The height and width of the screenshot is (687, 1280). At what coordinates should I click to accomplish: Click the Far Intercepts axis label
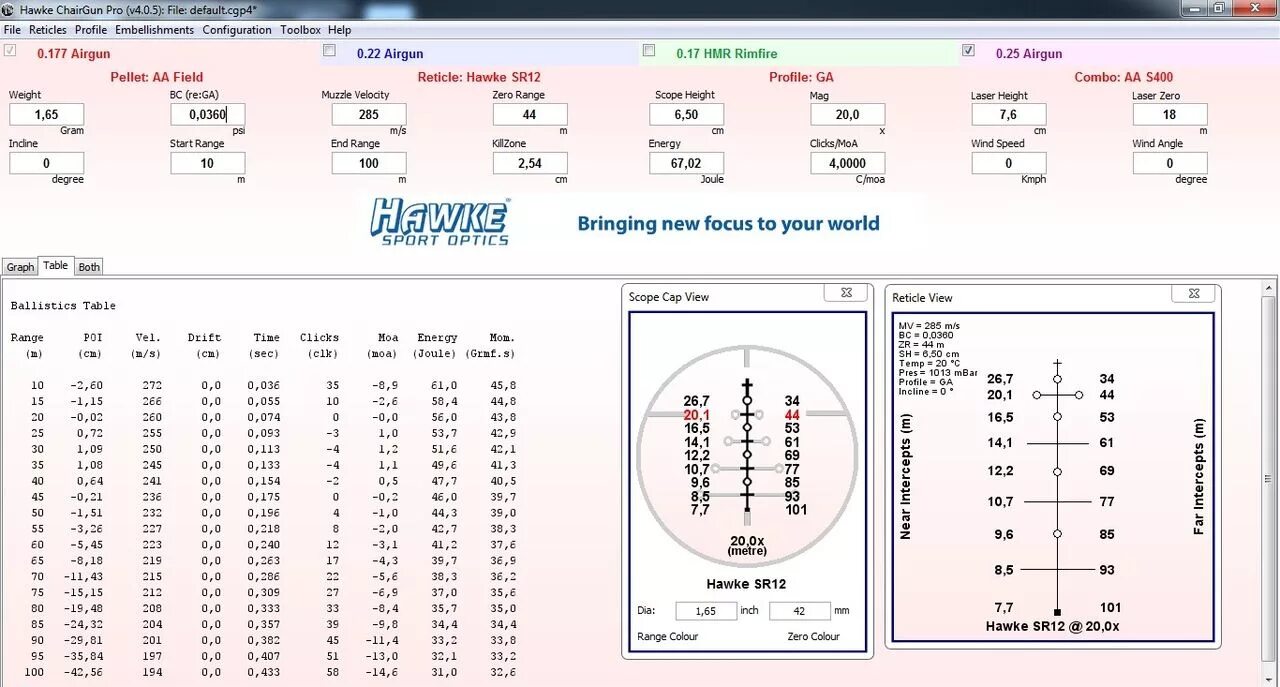click(1199, 477)
